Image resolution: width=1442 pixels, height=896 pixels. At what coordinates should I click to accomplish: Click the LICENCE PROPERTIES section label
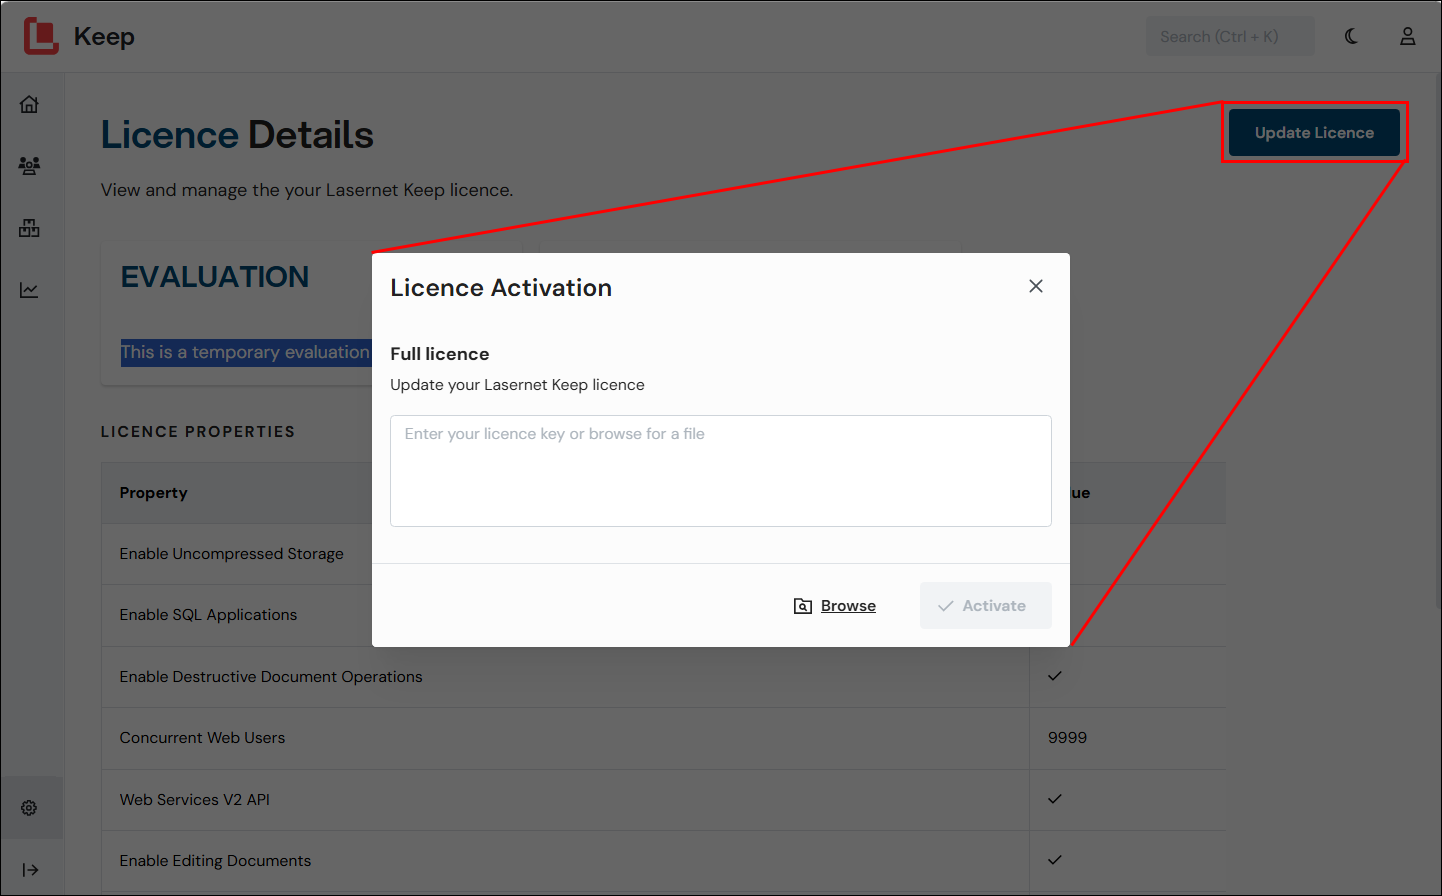click(198, 432)
